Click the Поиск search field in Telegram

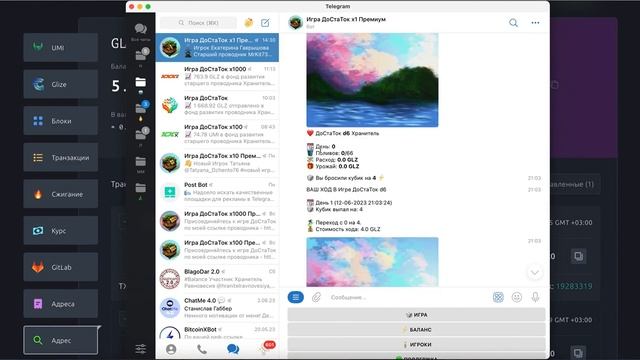pos(198,23)
